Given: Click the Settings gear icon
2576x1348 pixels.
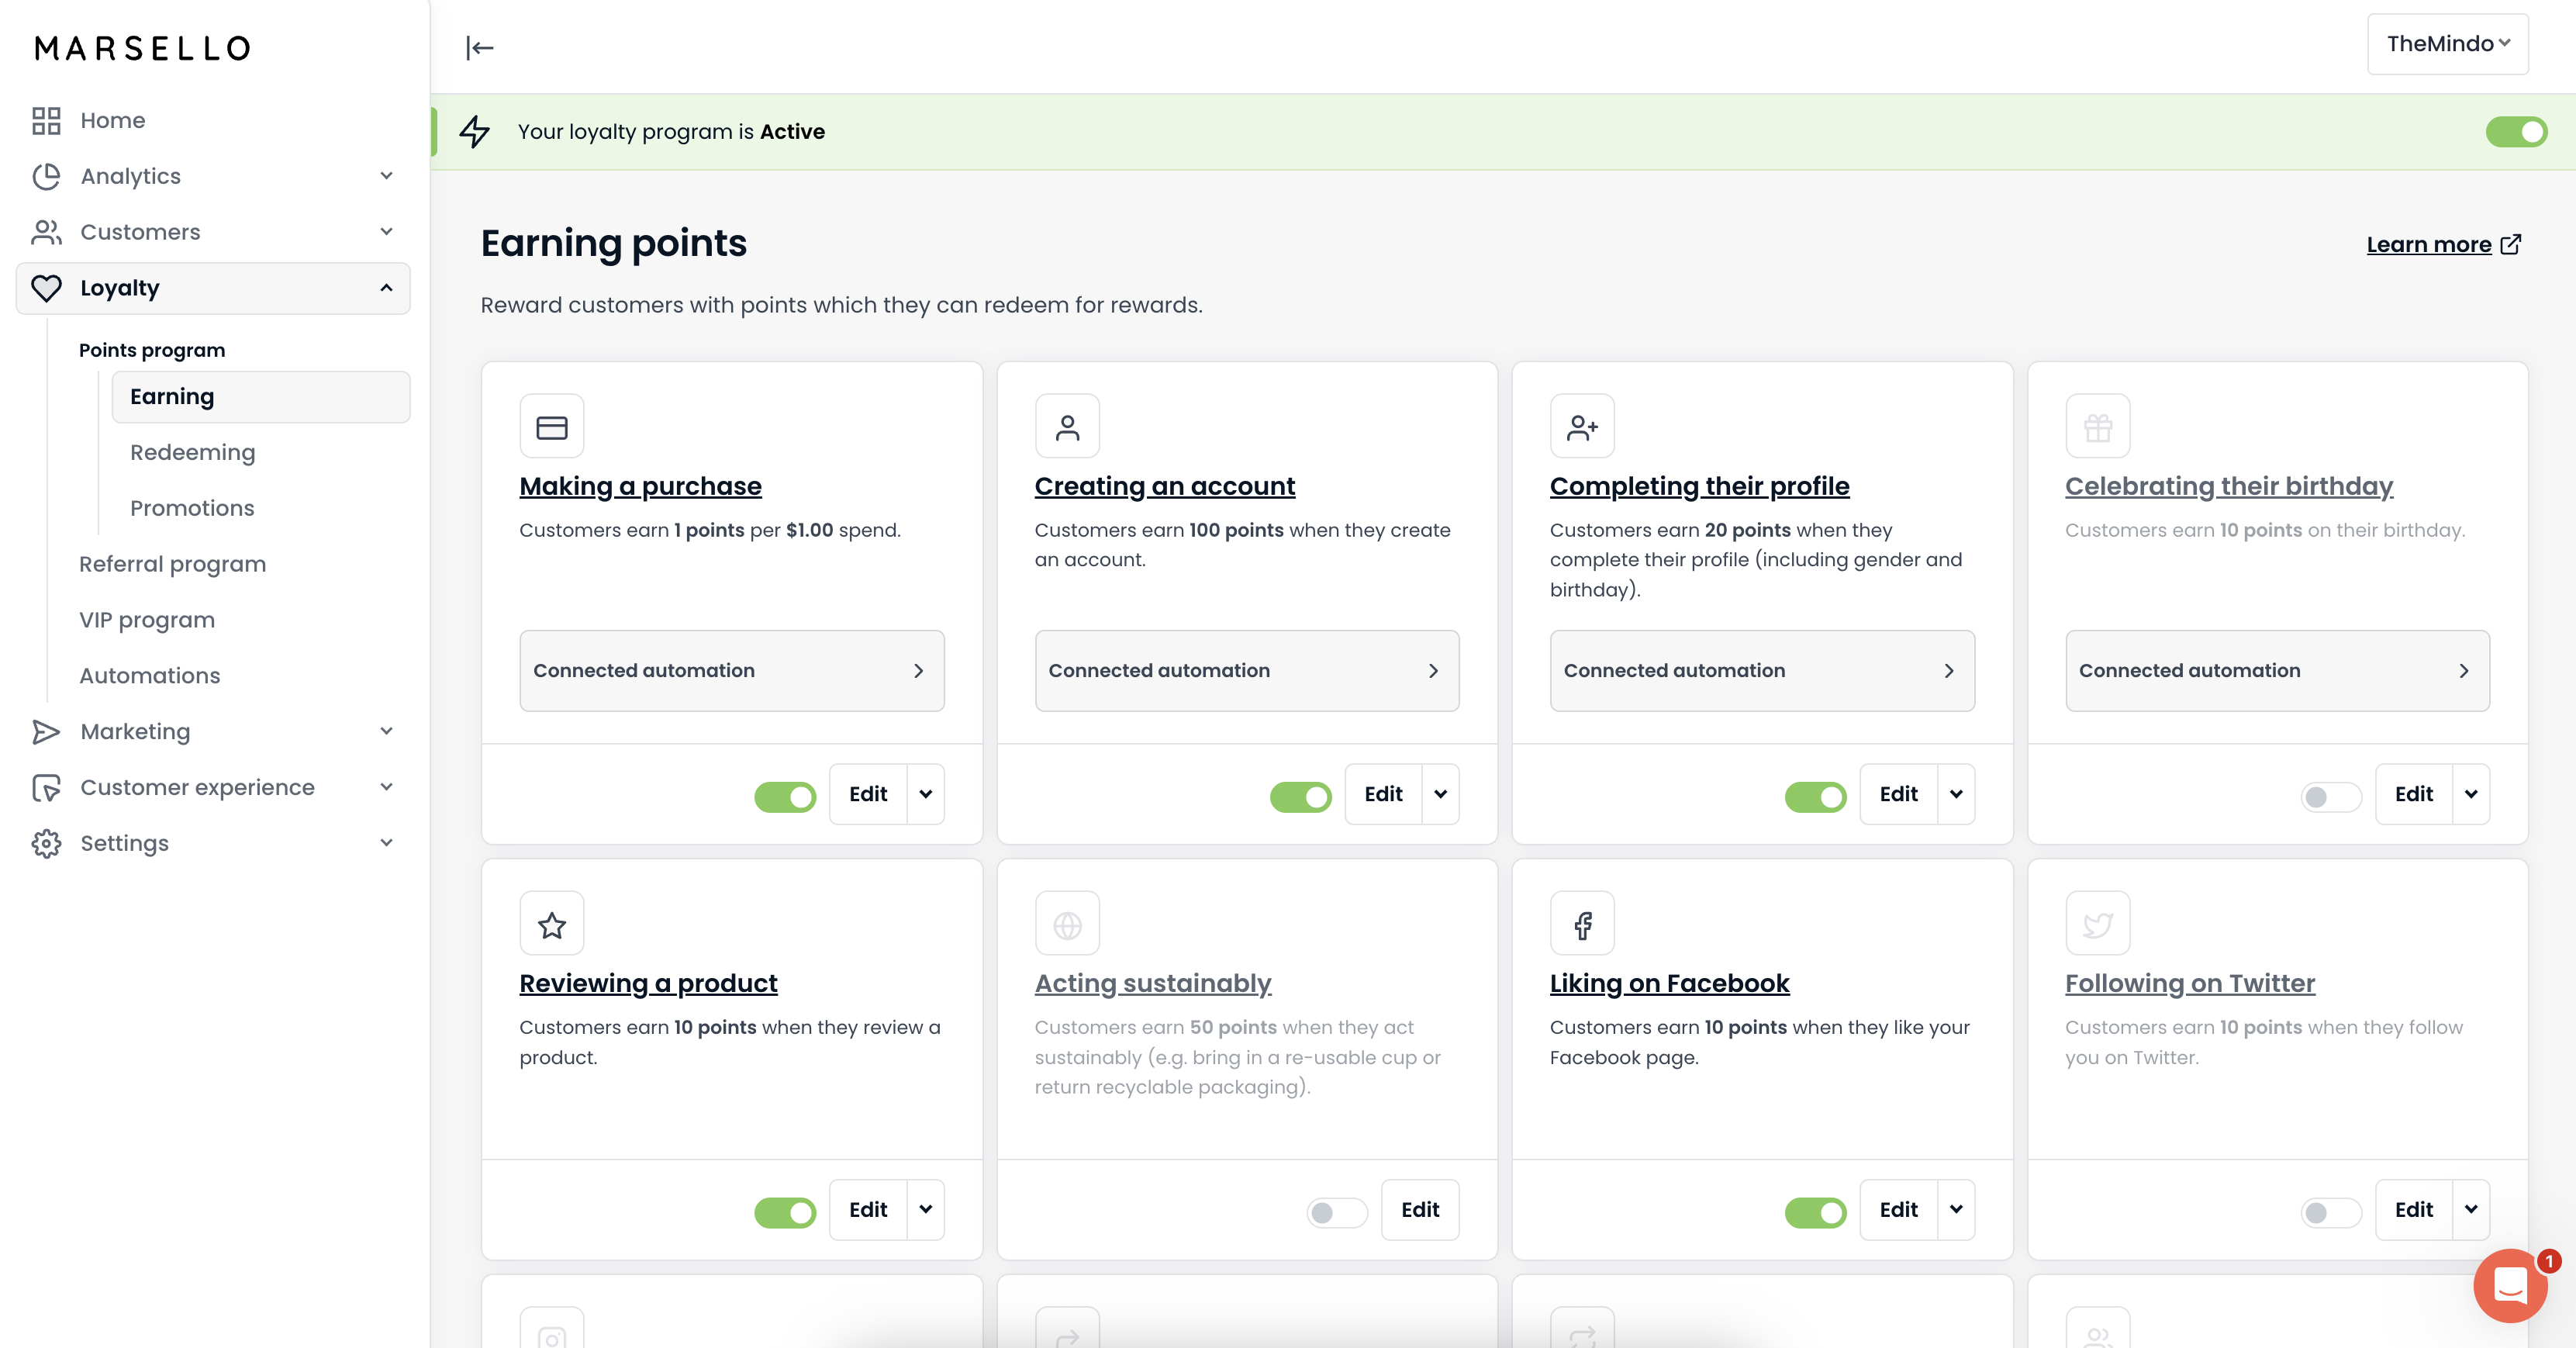Looking at the screenshot, I should click(46, 843).
